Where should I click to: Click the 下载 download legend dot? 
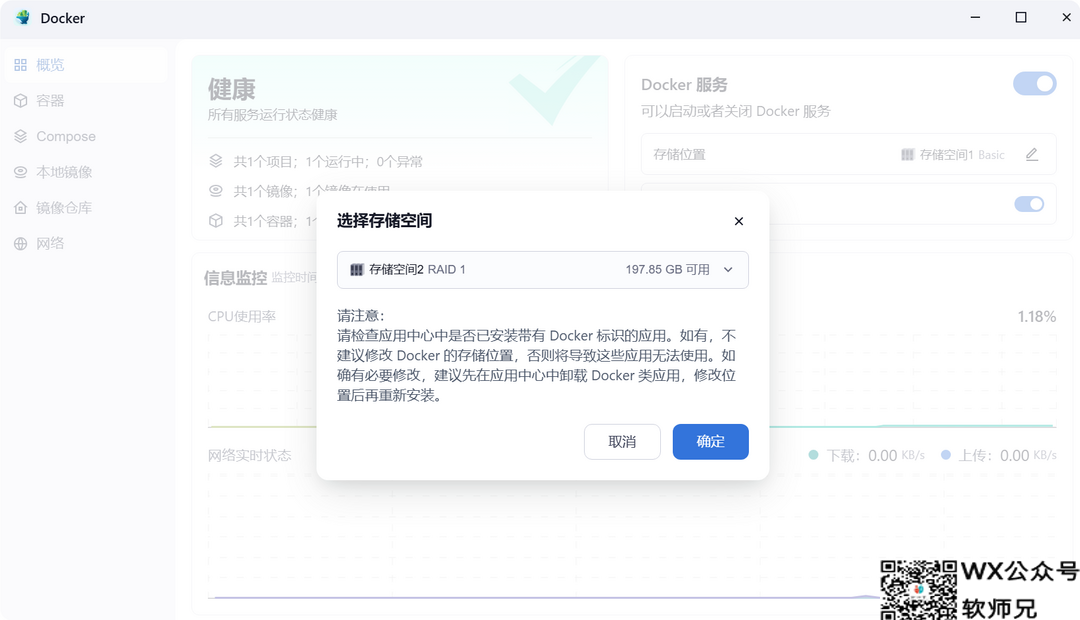(813, 455)
